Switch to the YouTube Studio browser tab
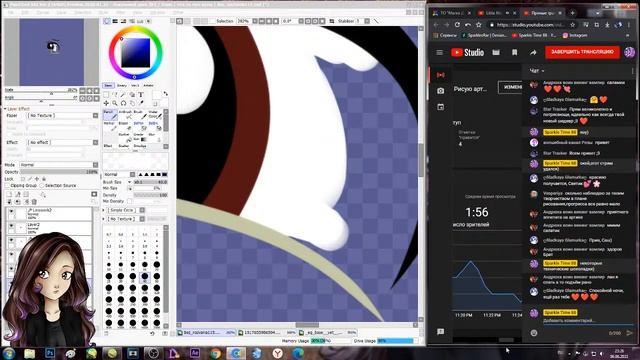This screenshot has height=360, width=640. coord(542,13)
